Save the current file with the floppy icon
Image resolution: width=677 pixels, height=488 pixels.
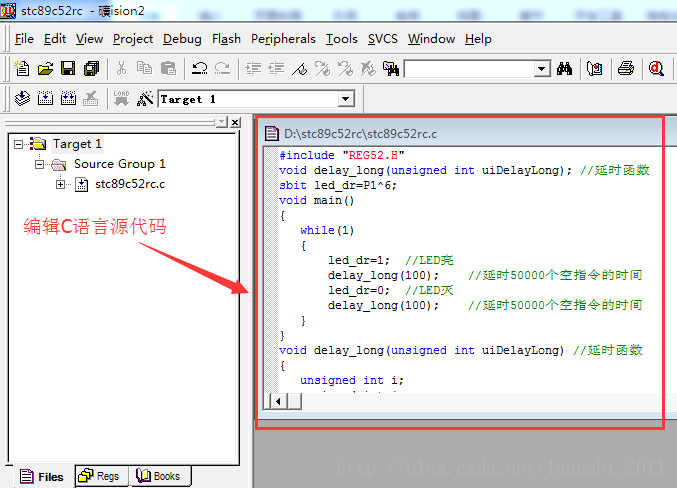pos(68,68)
